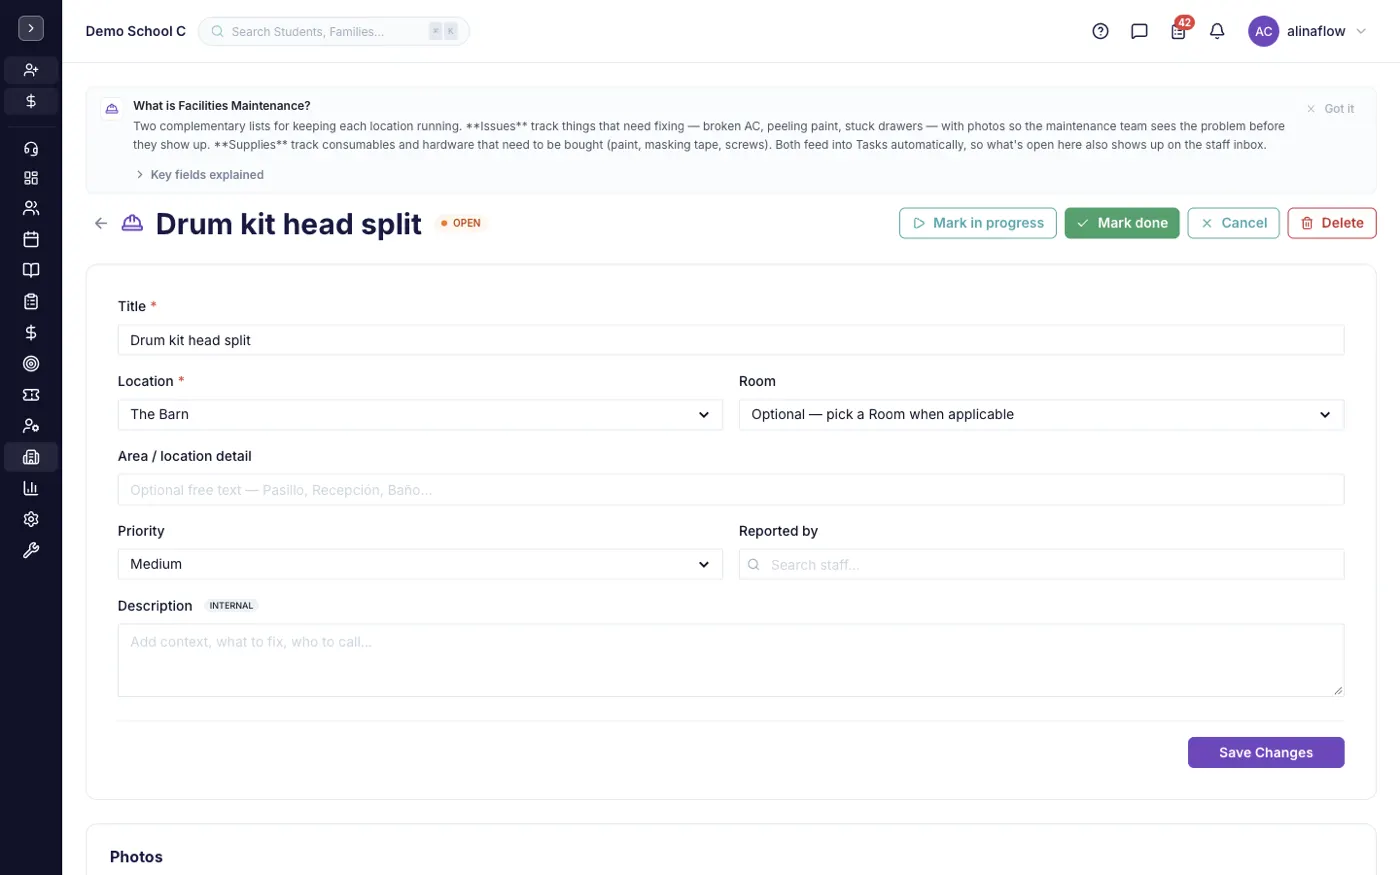Open the Location dropdown showing The Barn
This screenshot has height=875, width=1400.
coord(420,414)
